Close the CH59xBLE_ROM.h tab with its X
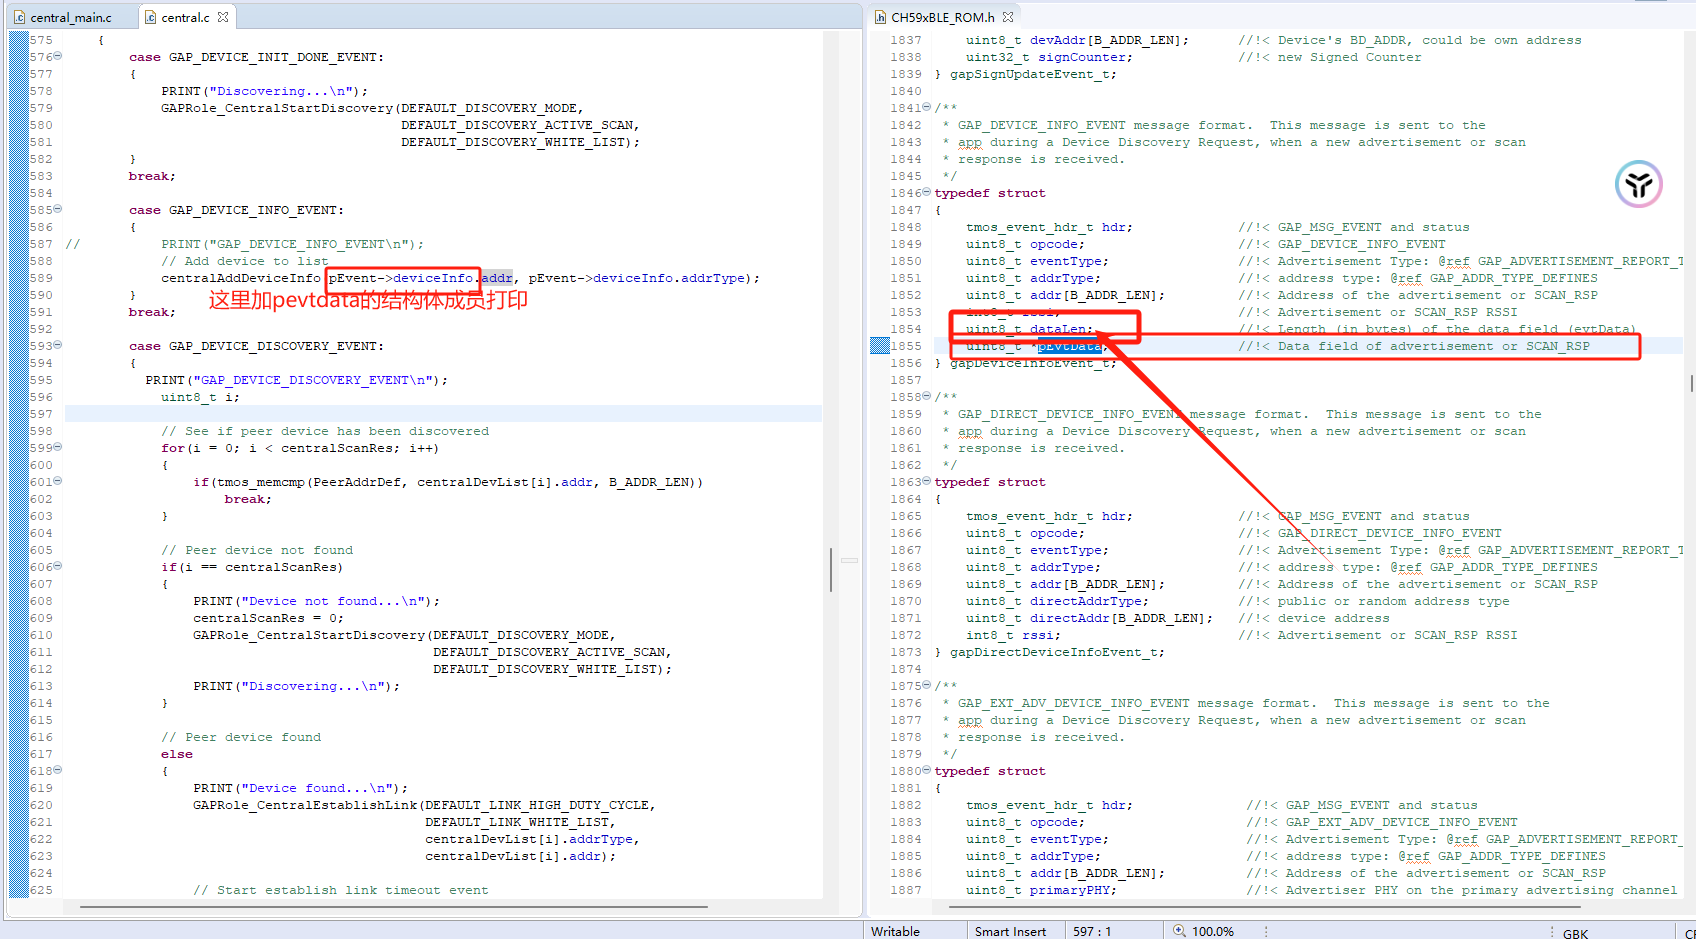 [x=1008, y=17]
